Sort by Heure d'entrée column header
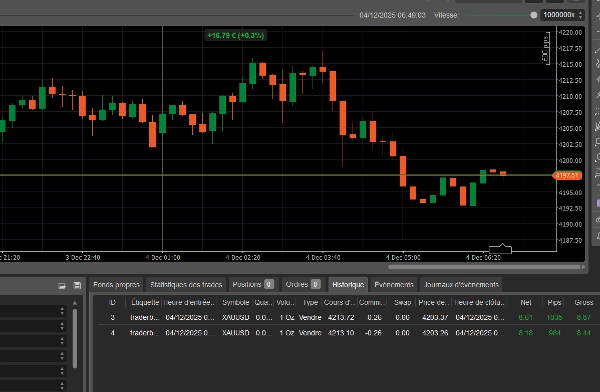Viewport: 600px width, 392px height. point(189,302)
